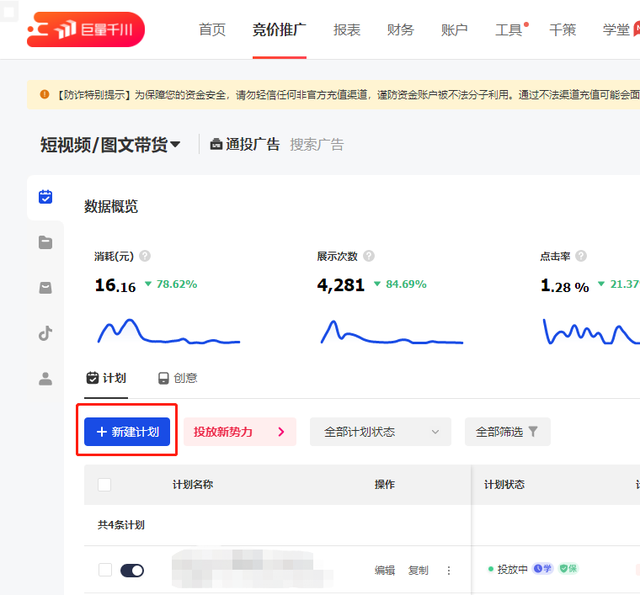Click the 84.69% decrease indicator
This screenshot has width=640, height=595.
click(400, 284)
